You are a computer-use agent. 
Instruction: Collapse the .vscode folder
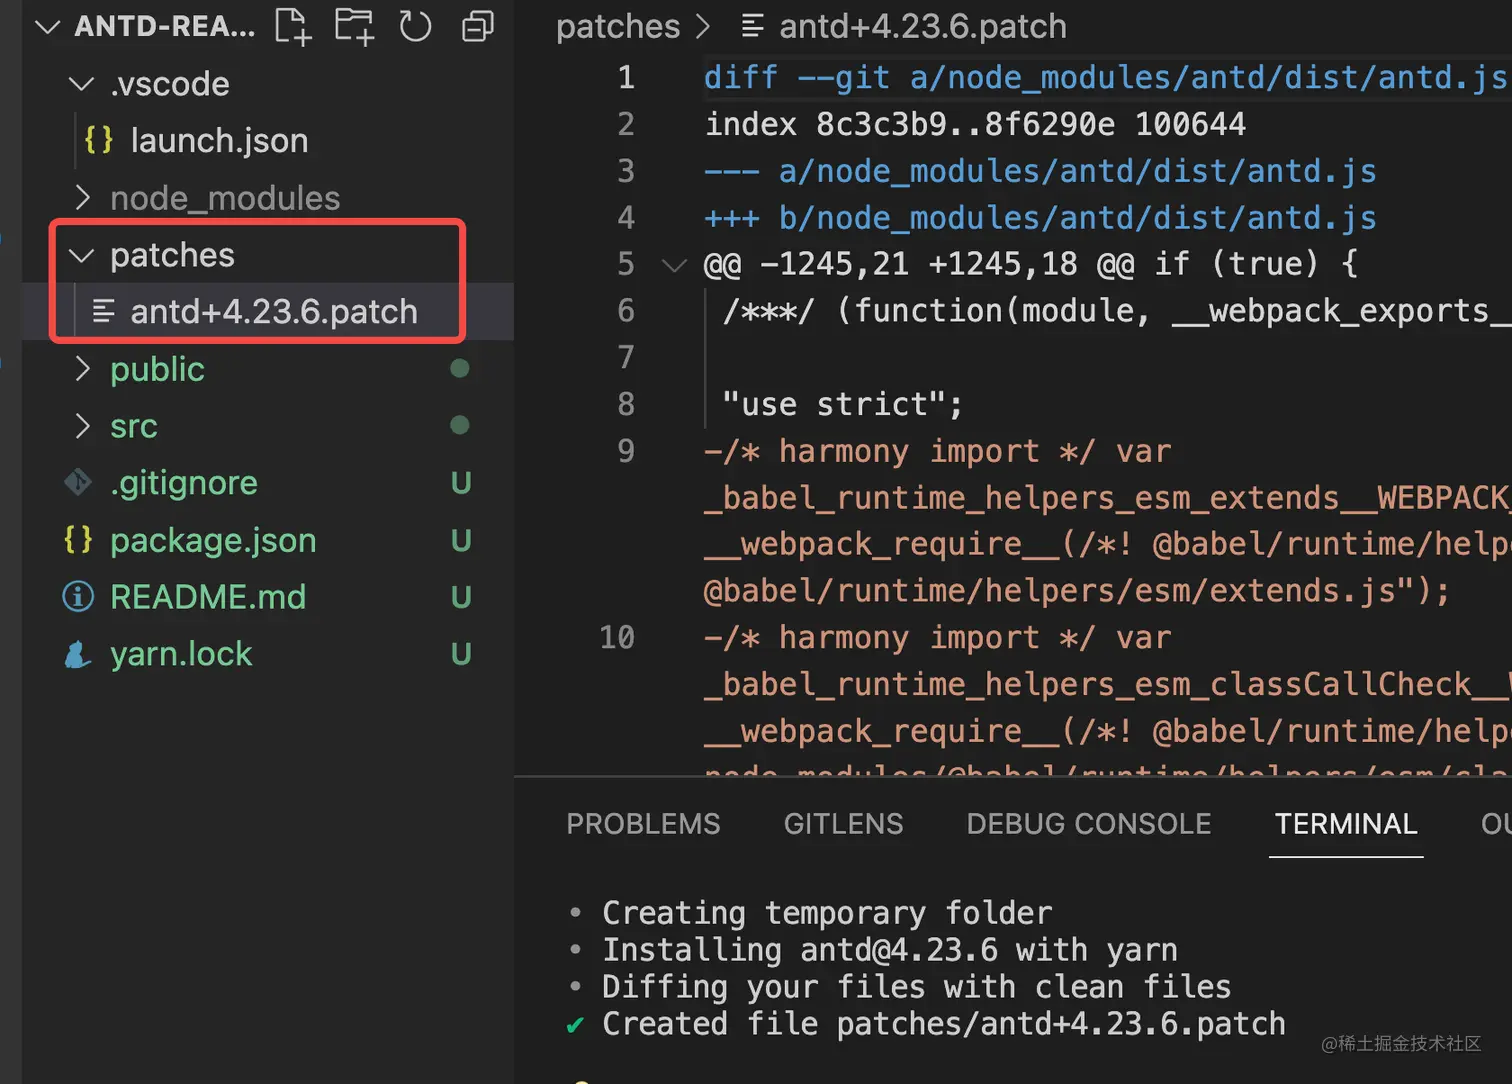point(81,84)
